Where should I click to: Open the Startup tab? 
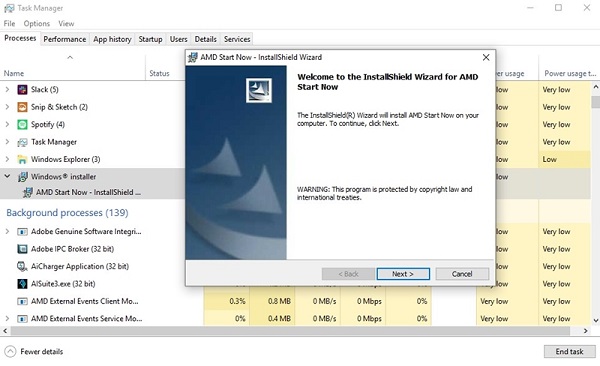[150, 39]
